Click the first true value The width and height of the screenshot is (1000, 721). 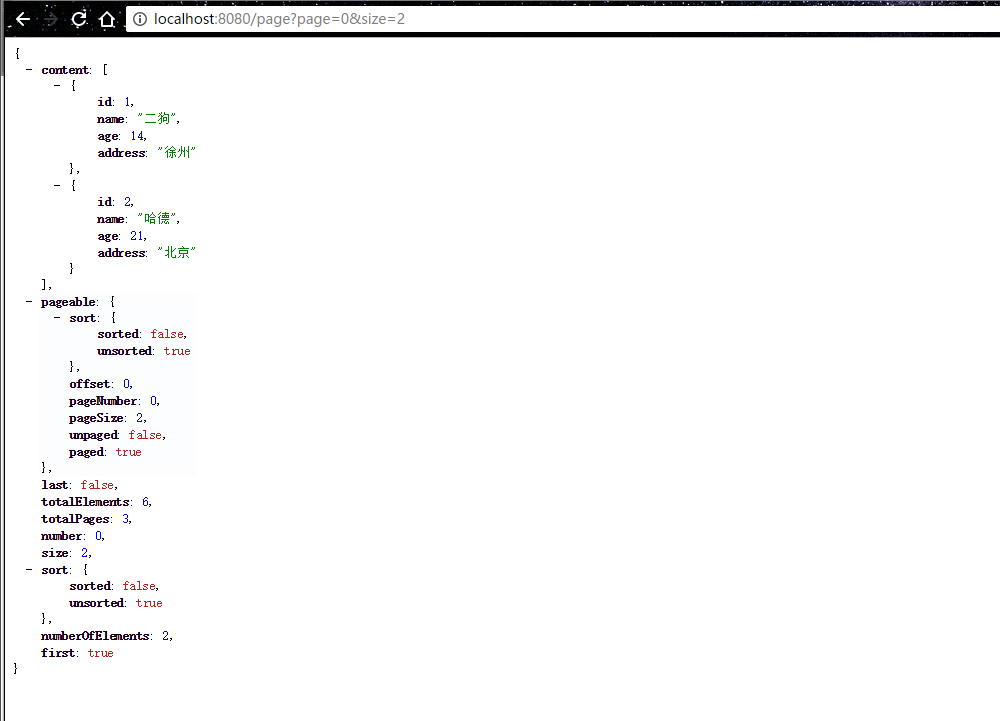coord(100,653)
